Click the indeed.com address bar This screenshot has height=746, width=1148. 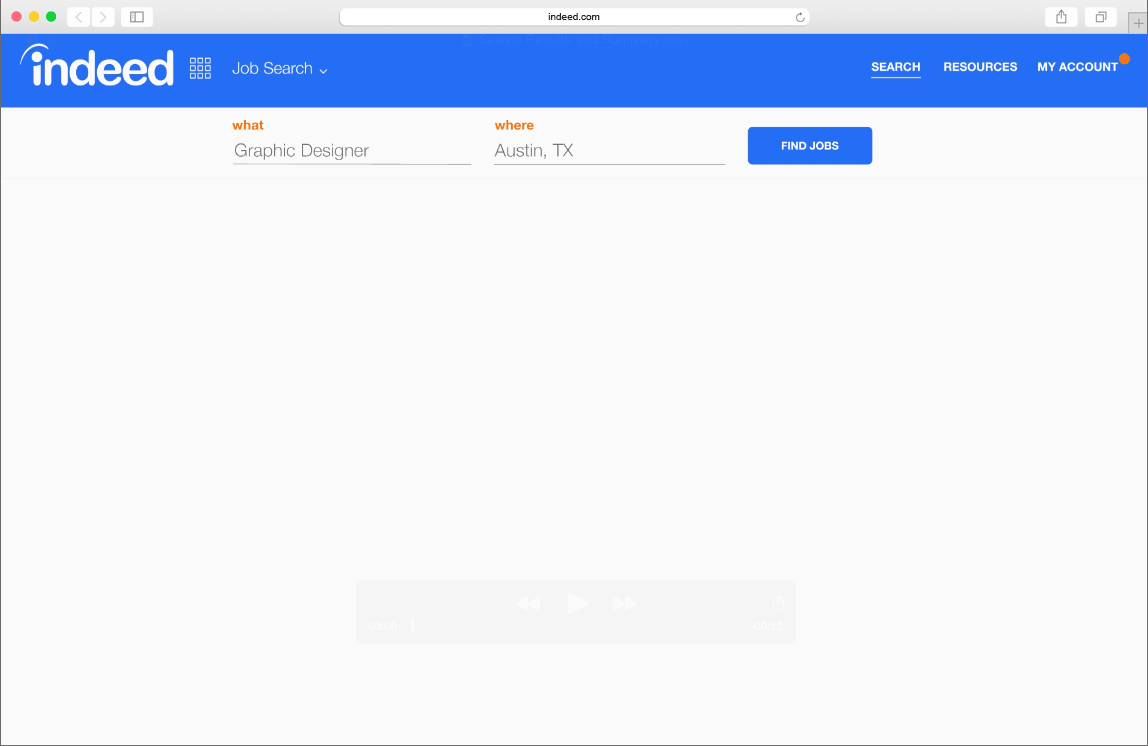pos(574,17)
